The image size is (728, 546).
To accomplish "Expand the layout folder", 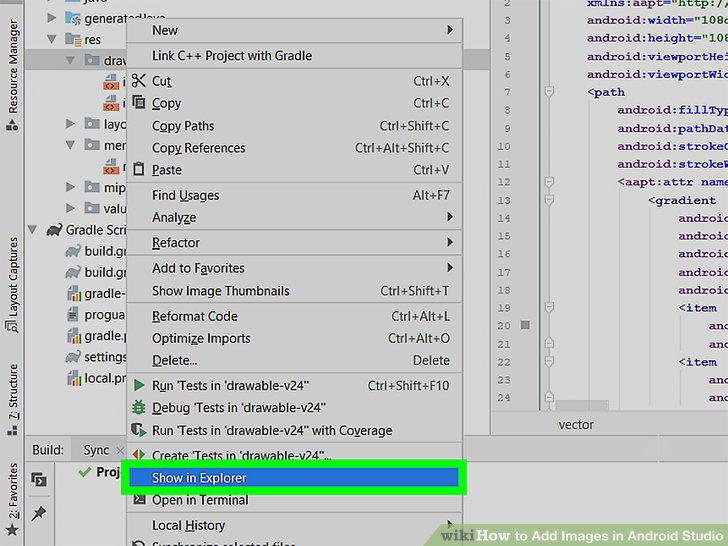I will click(x=70, y=124).
